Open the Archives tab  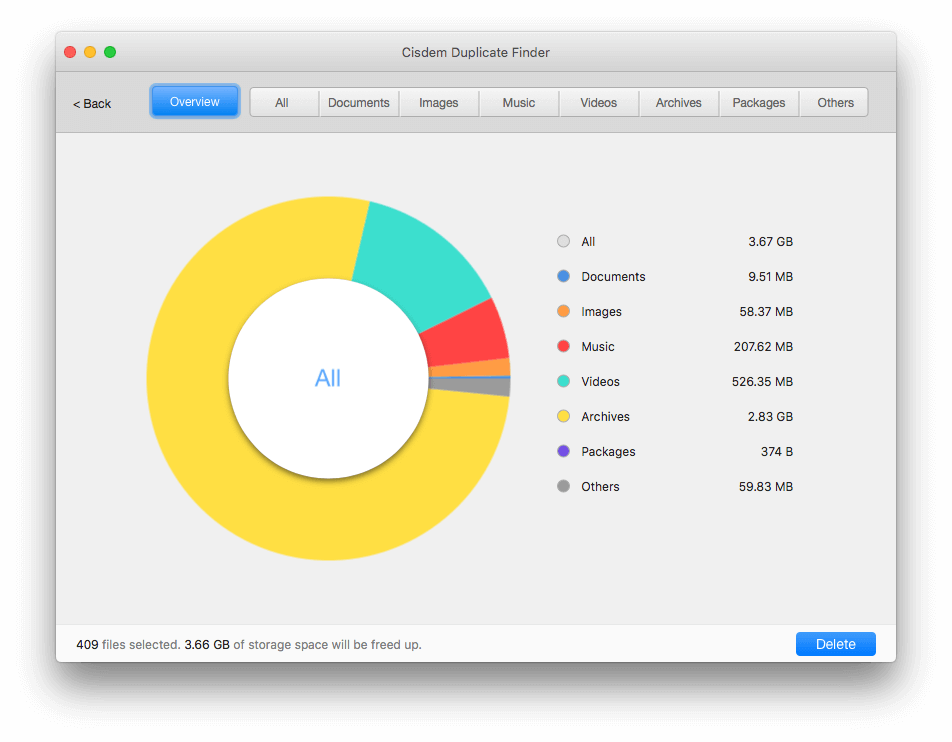679,103
